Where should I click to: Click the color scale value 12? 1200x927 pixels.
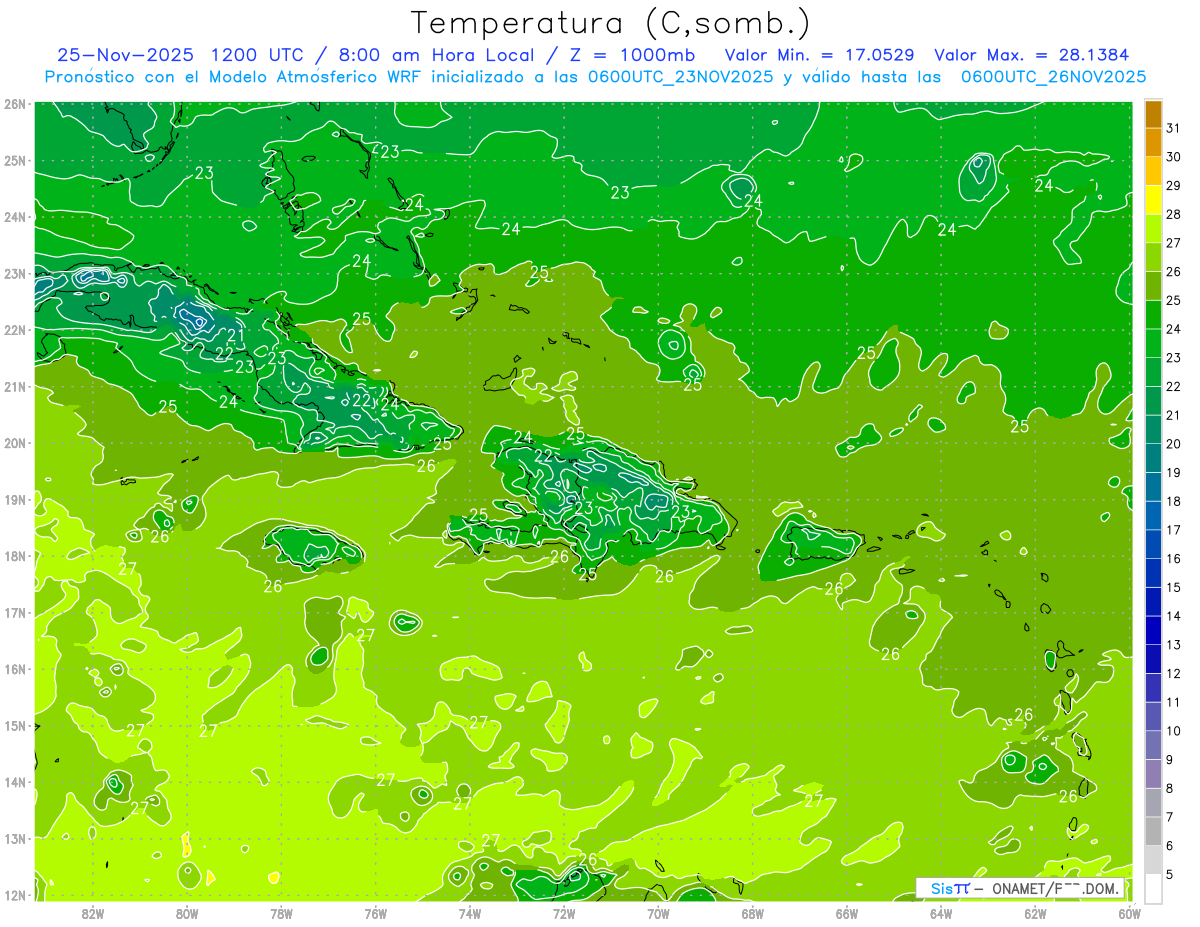pos(1174,674)
